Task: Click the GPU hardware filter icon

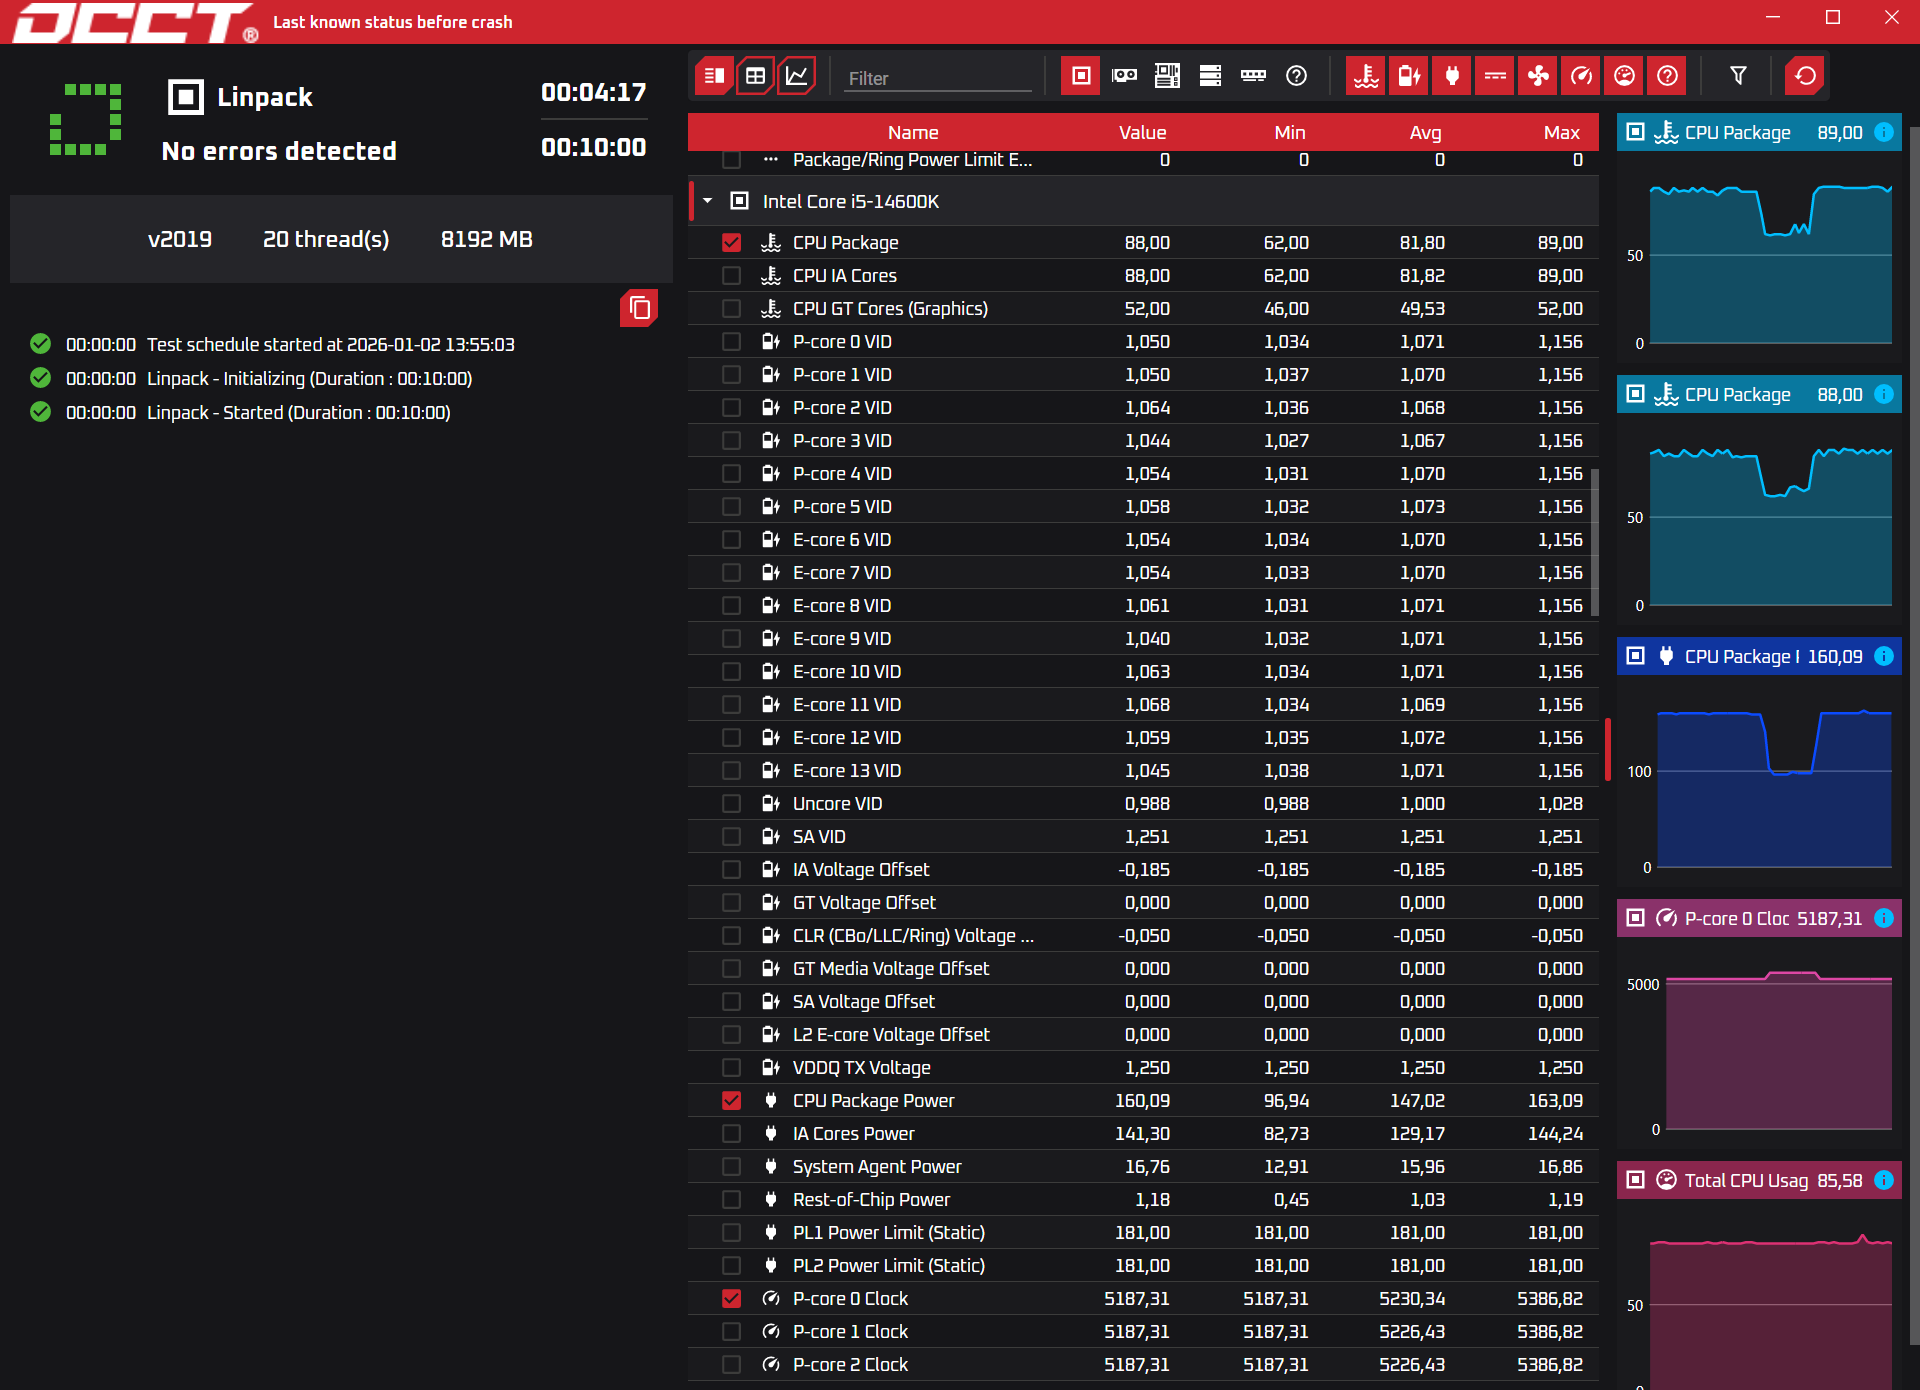Action: (x=1124, y=76)
